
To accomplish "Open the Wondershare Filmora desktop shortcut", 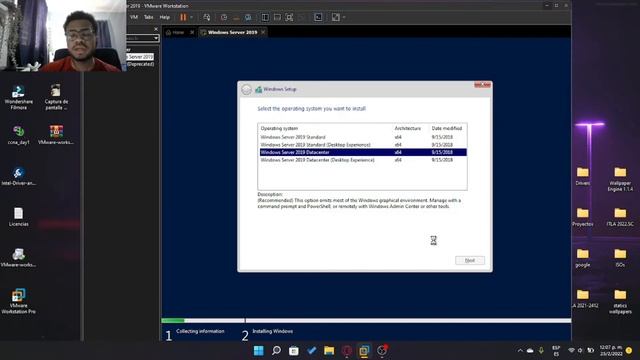I will (x=18, y=98).
